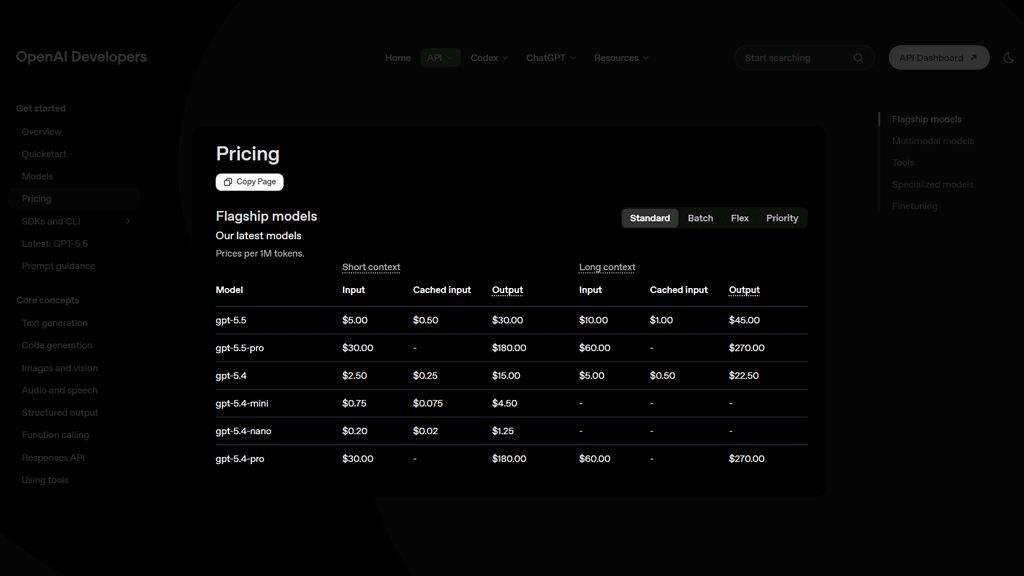Switch to Flex pricing tab
The image size is (1024, 576).
pos(739,218)
